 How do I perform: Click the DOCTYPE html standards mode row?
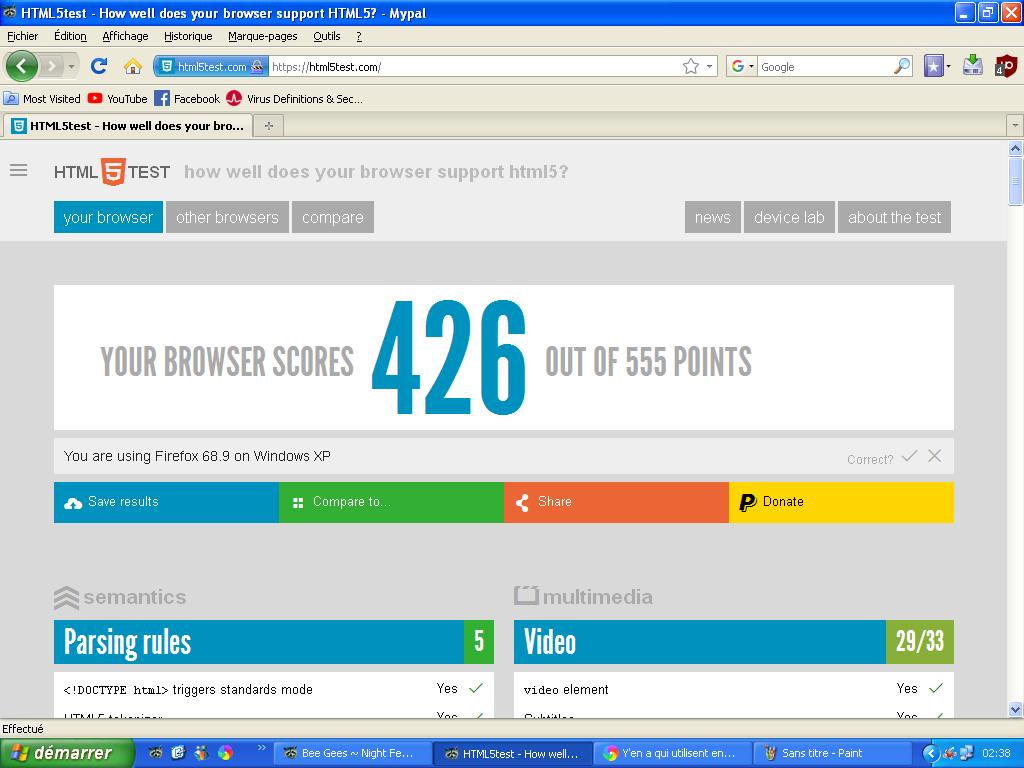click(x=274, y=689)
